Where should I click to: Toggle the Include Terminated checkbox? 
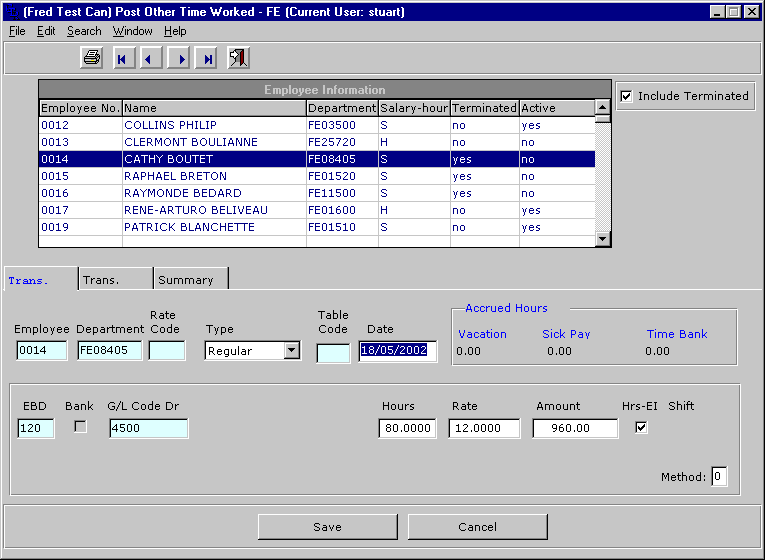627,96
